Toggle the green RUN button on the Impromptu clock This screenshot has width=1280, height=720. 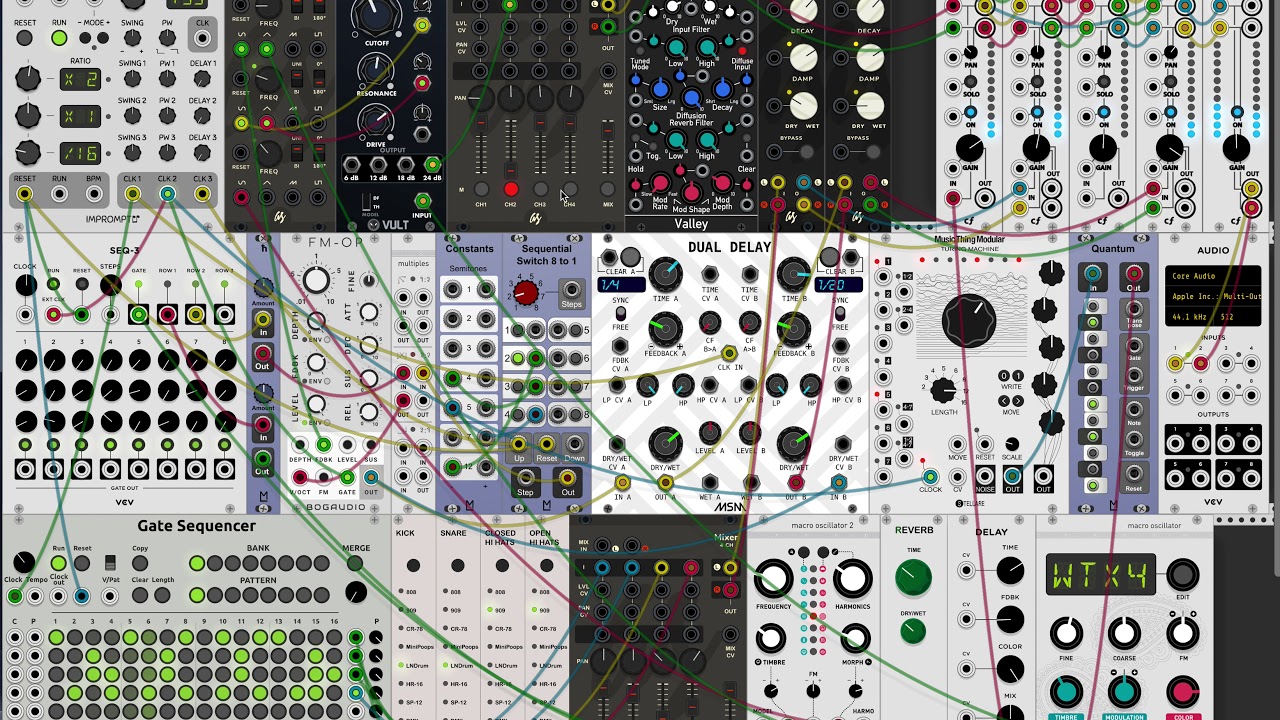(x=59, y=39)
